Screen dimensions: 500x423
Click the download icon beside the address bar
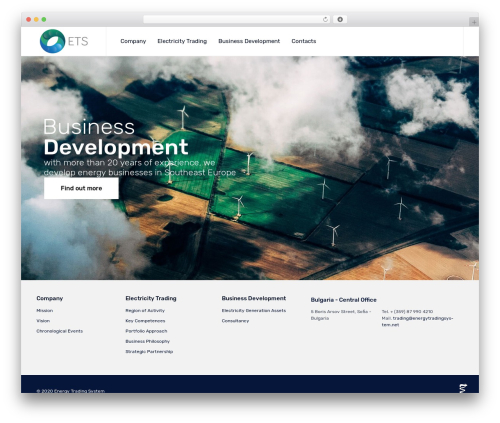[340, 19]
